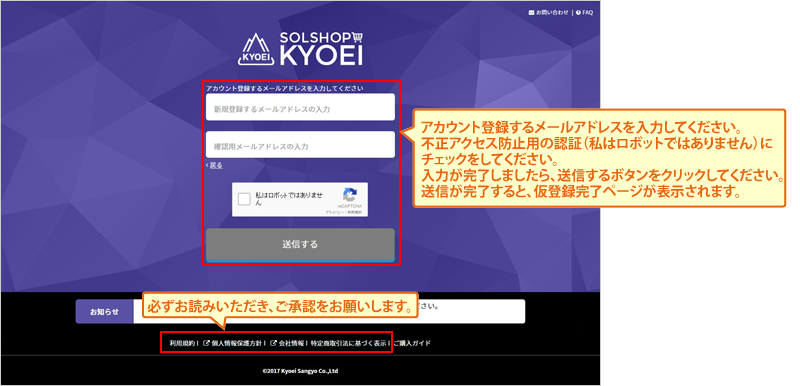The image size is (800, 386).
Task: Click the お知らせ label
Action: [x=105, y=312]
